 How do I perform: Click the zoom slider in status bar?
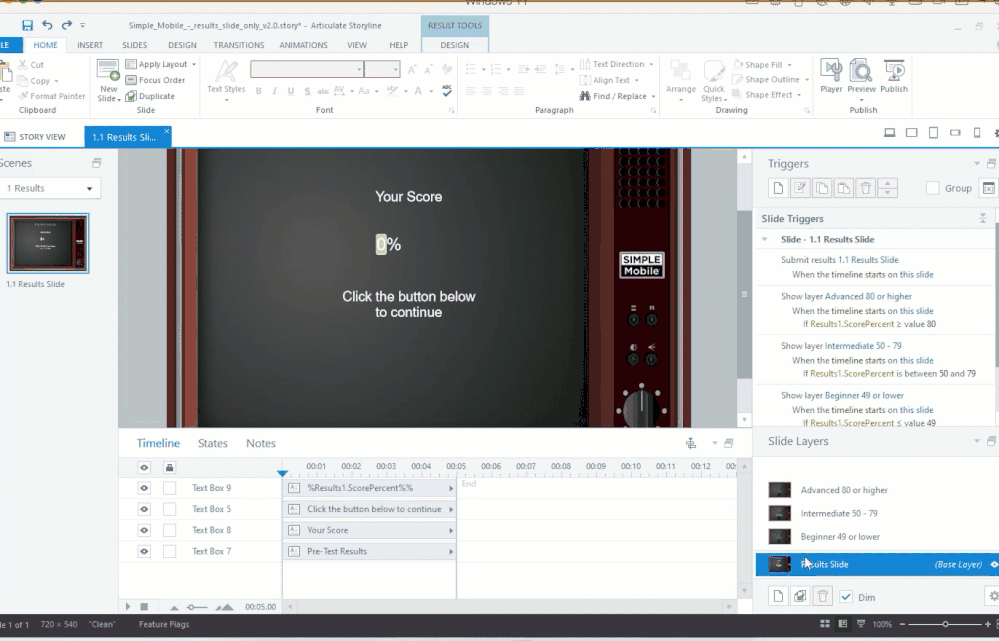[944, 624]
